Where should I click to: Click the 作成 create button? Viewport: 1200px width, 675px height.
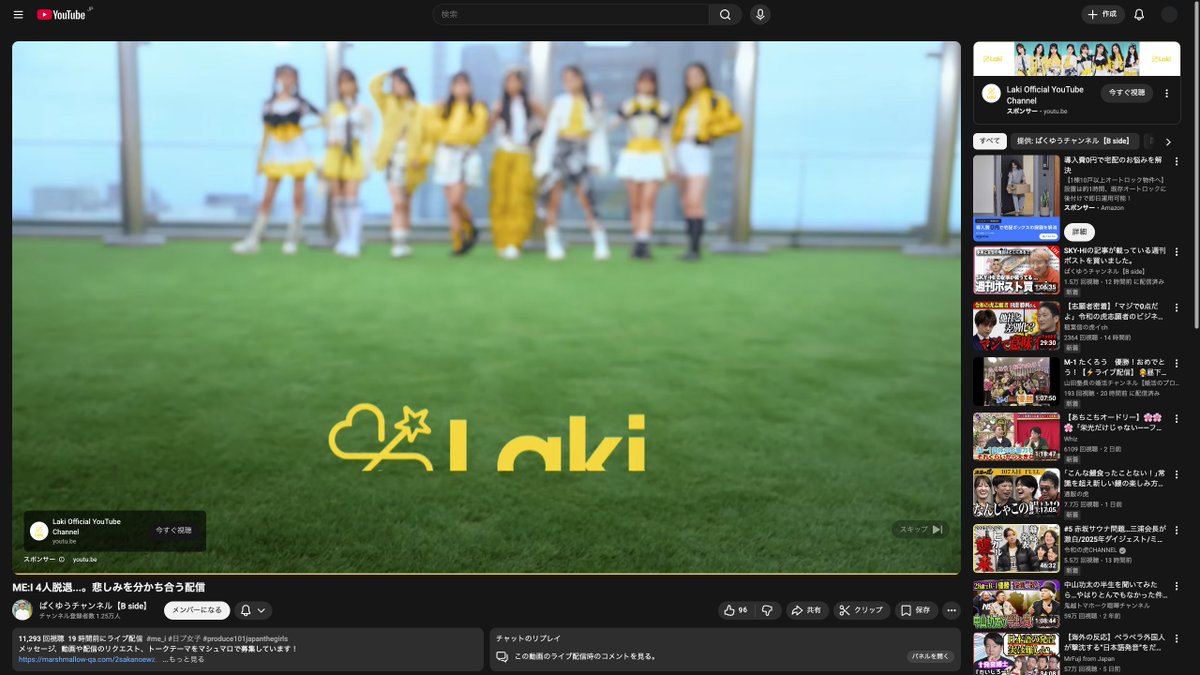1103,15
